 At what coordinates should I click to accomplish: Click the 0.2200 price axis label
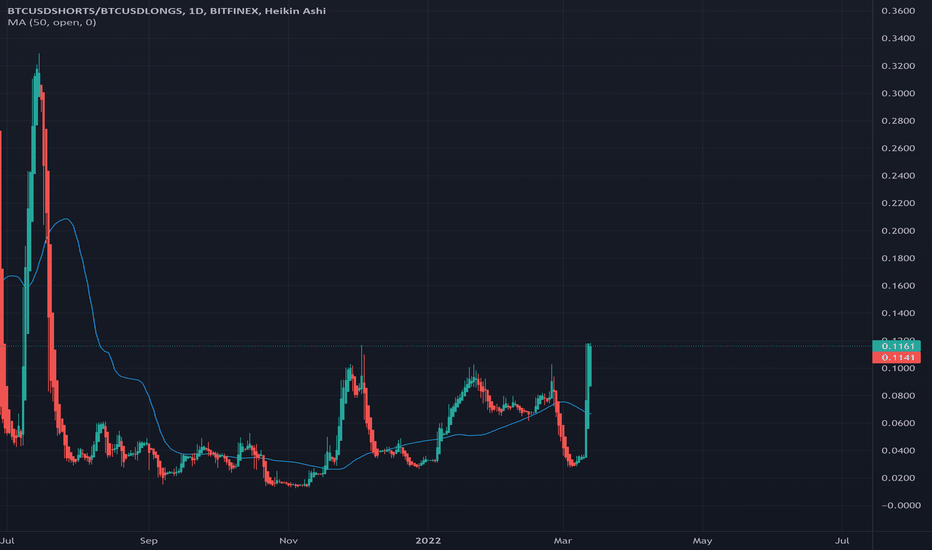[898, 203]
